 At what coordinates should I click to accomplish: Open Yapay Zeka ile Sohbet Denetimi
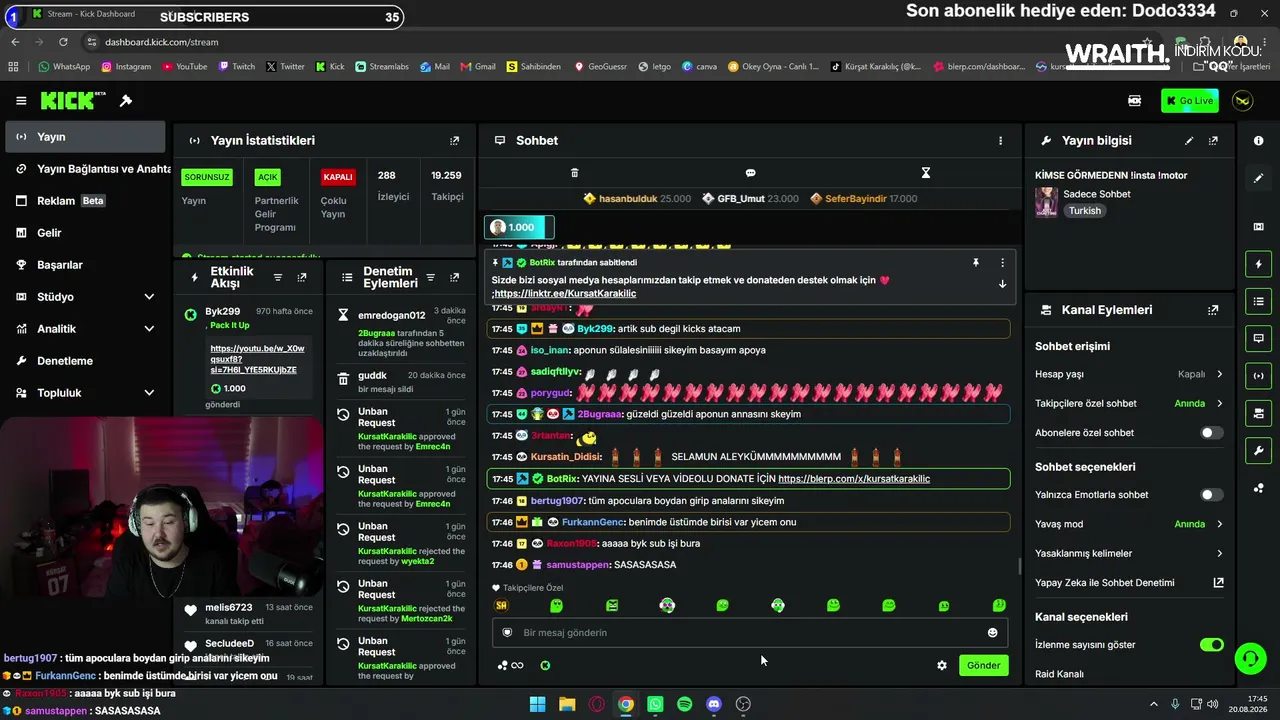pos(1130,583)
